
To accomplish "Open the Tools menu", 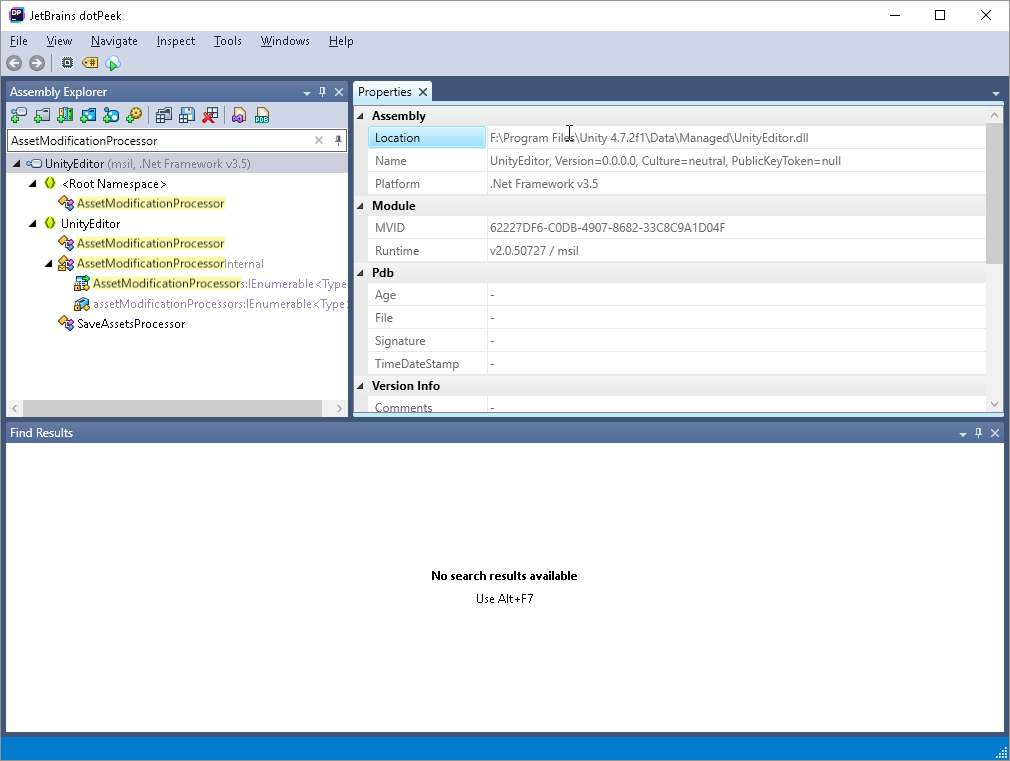I will (x=227, y=41).
